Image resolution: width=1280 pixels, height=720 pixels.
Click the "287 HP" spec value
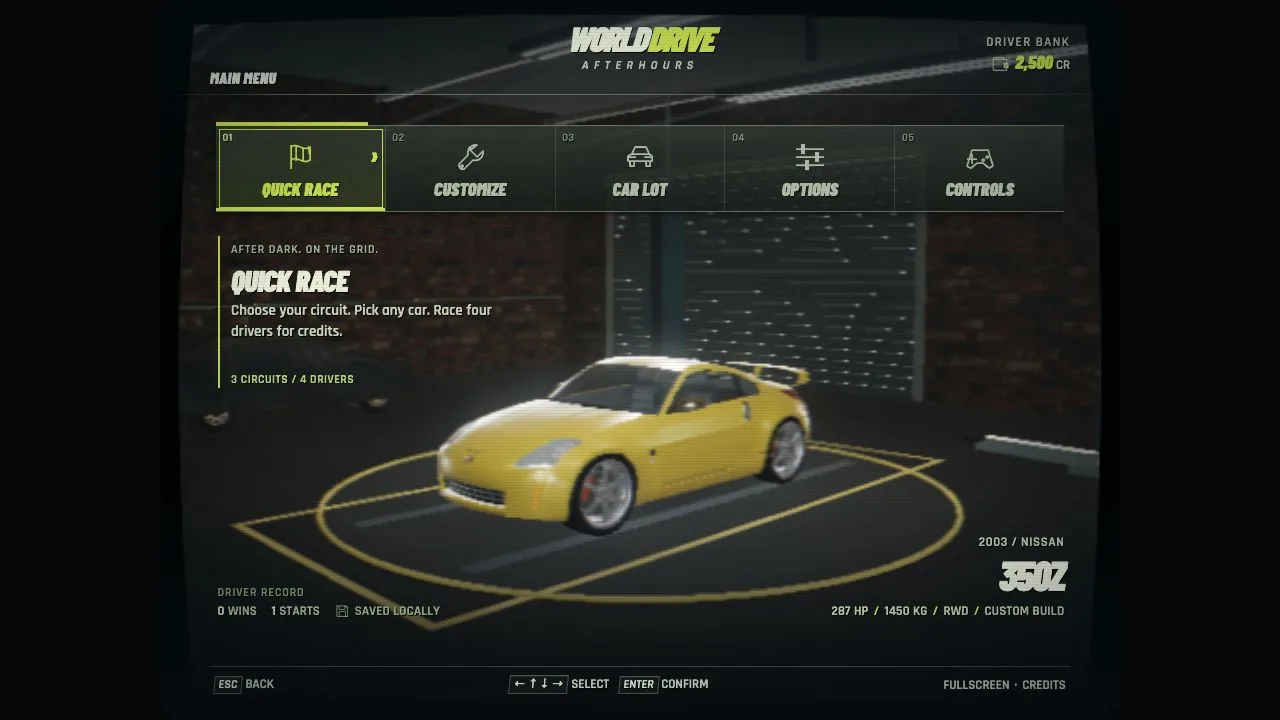849,611
